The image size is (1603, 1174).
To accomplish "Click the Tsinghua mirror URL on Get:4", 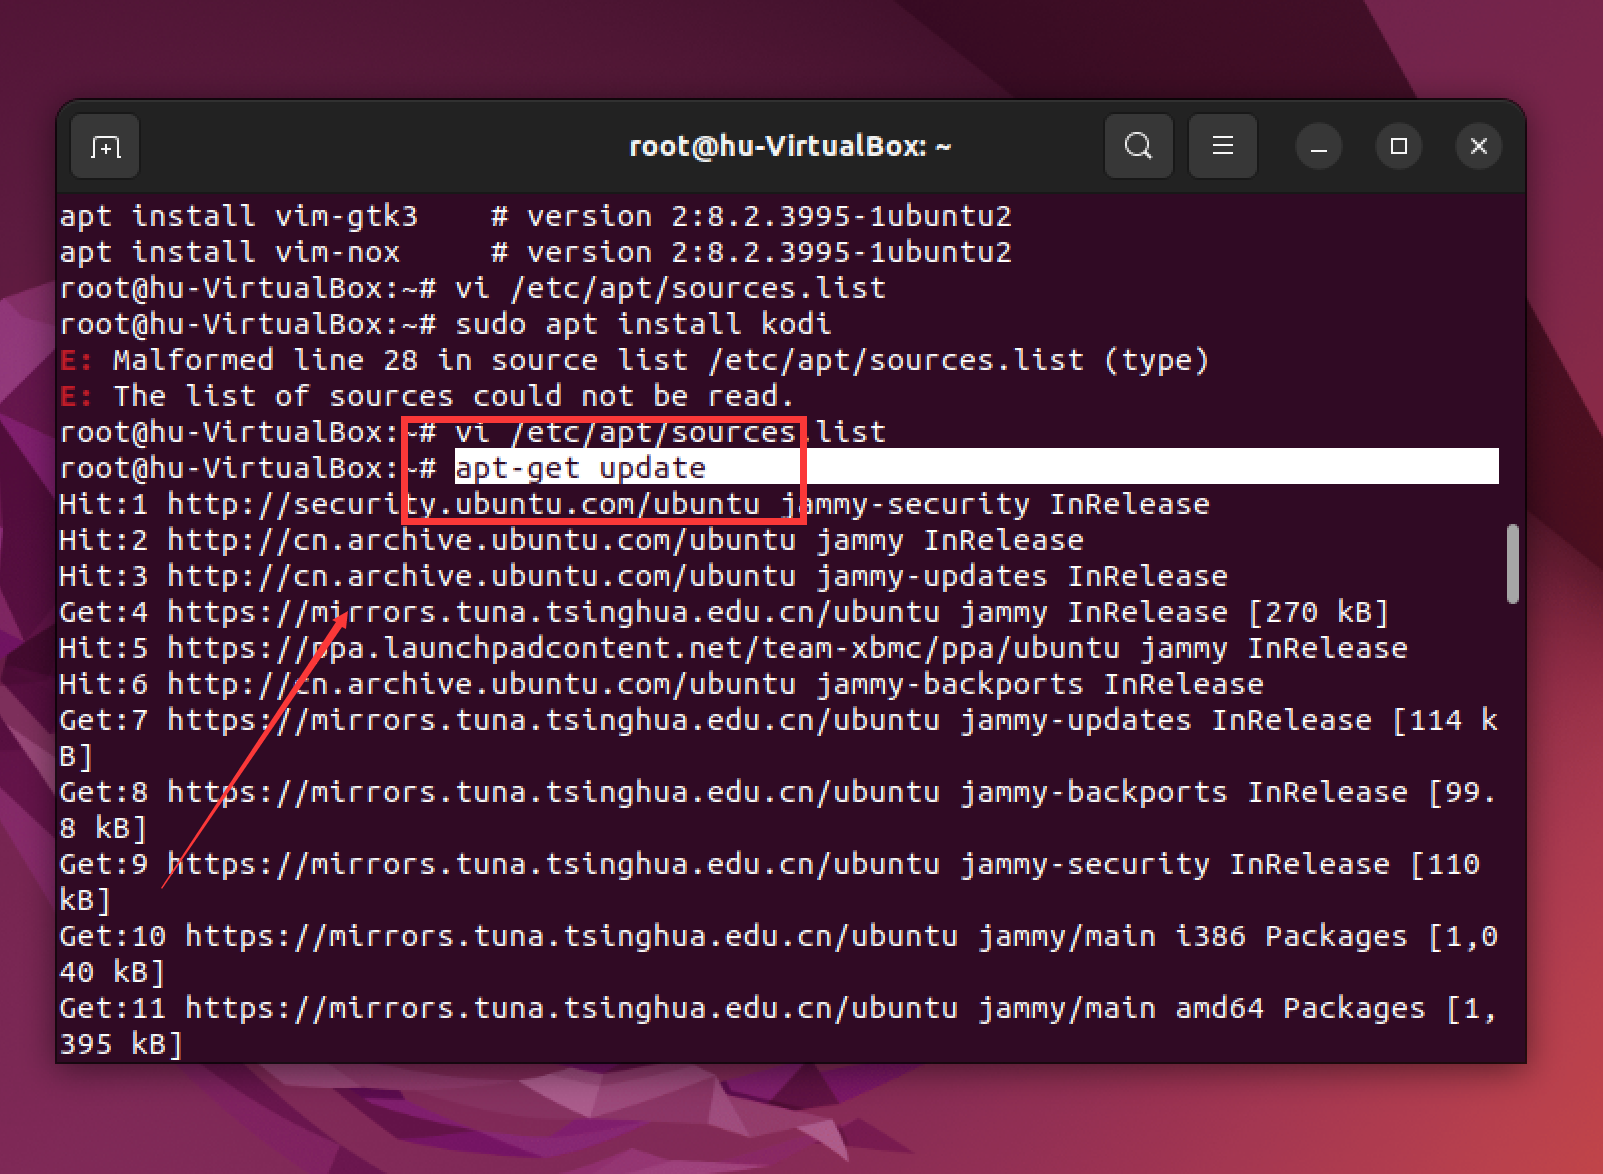I will point(553,612).
